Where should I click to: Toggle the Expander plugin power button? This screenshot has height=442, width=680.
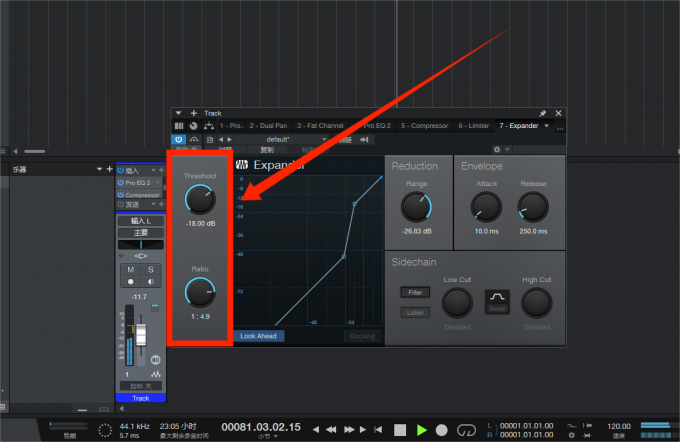[178, 139]
